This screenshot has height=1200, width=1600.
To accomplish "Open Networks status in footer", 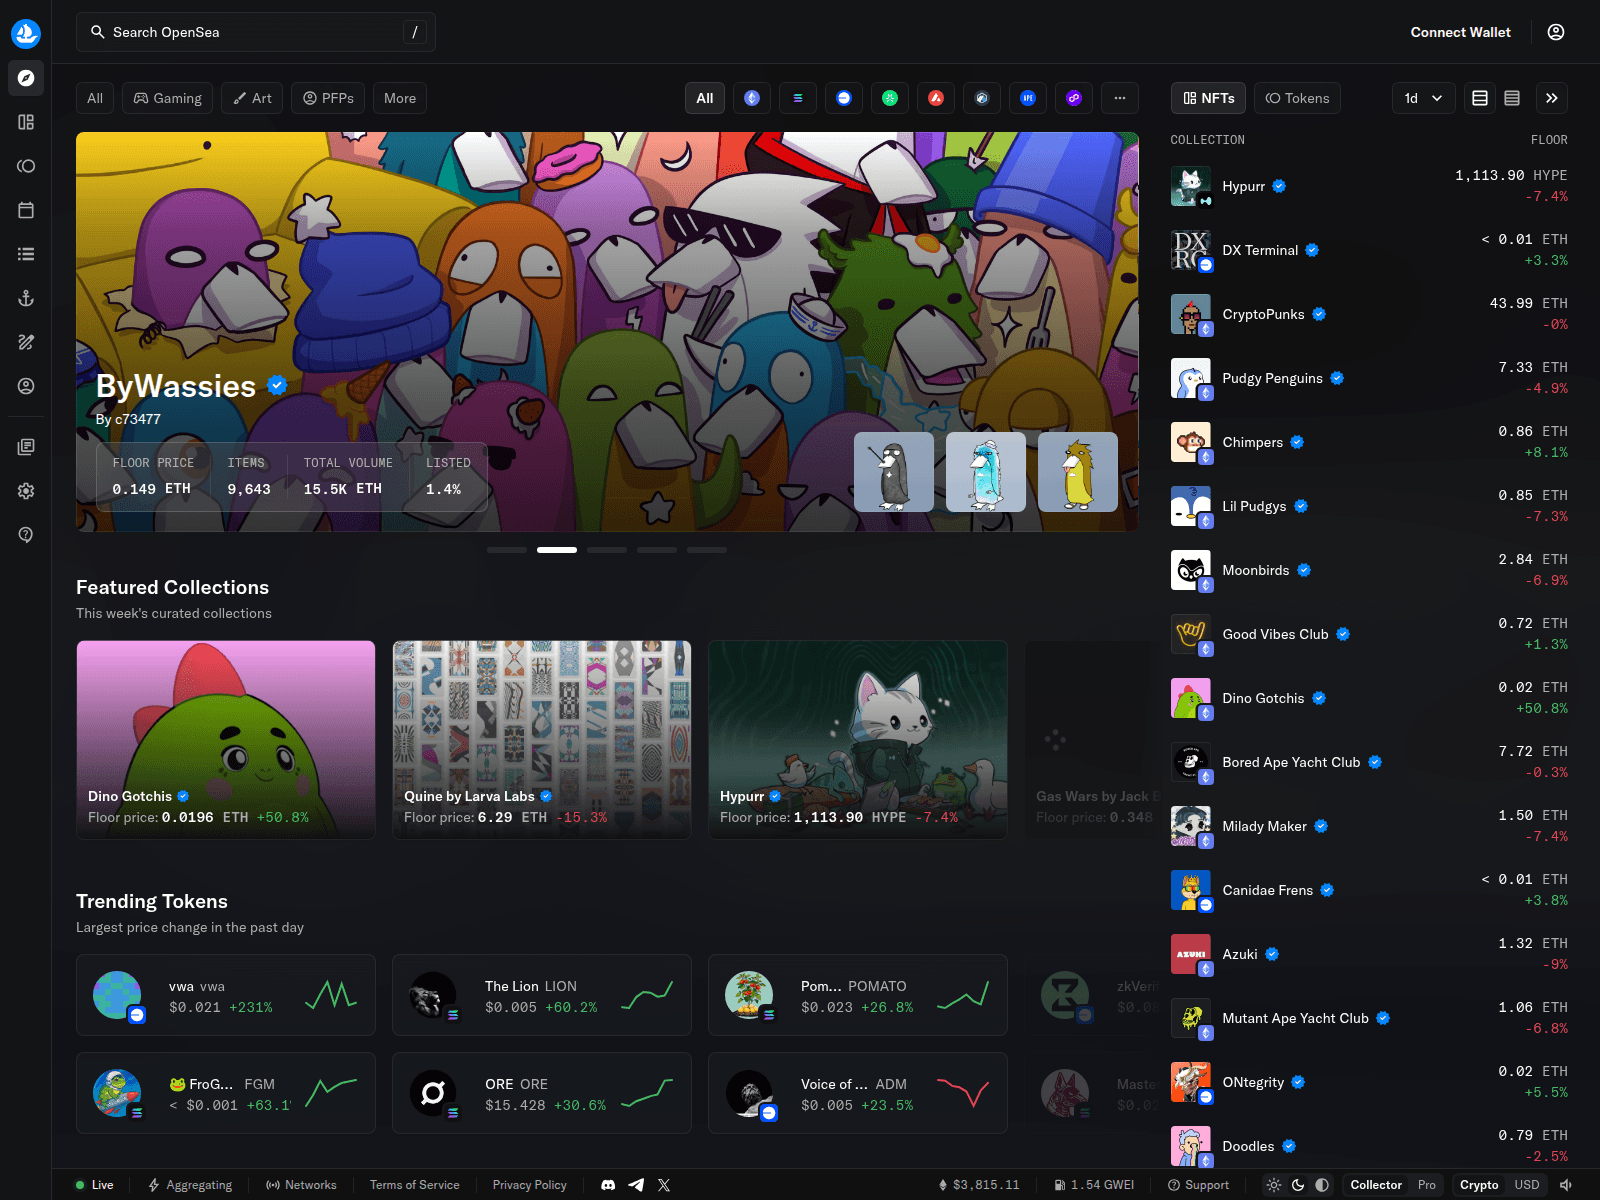I will [301, 1185].
